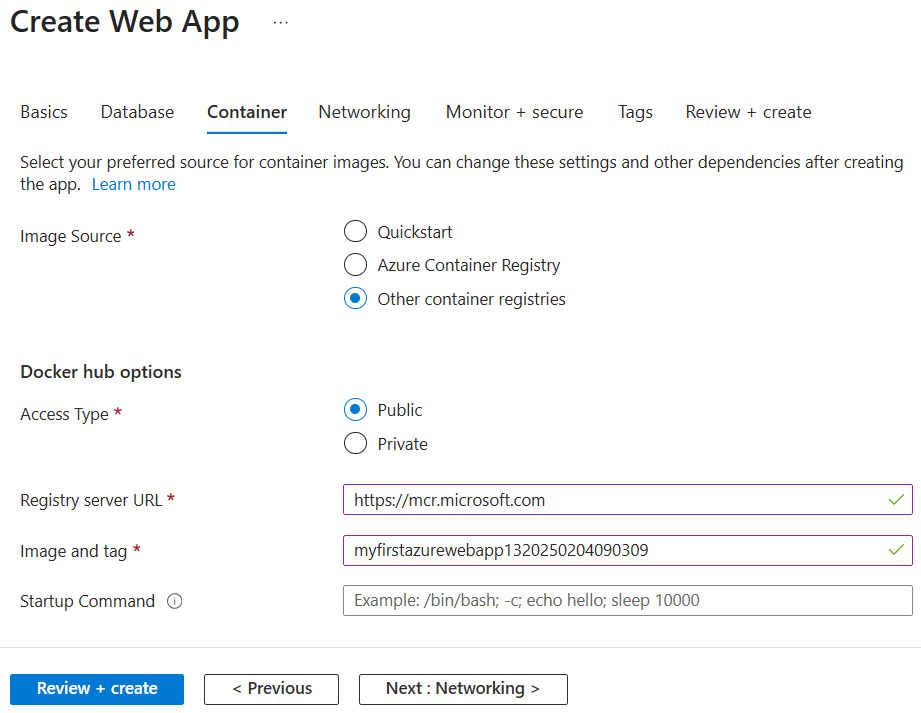Screen dimensions: 921x713
Task: Click the green checkmark in Image and tag
Action: pos(896,550)
